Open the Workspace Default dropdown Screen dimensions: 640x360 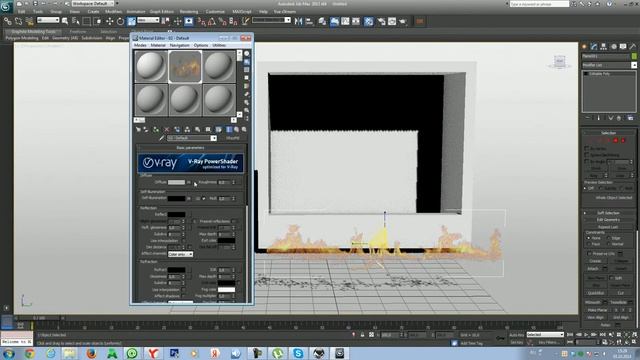pos(93,4)
